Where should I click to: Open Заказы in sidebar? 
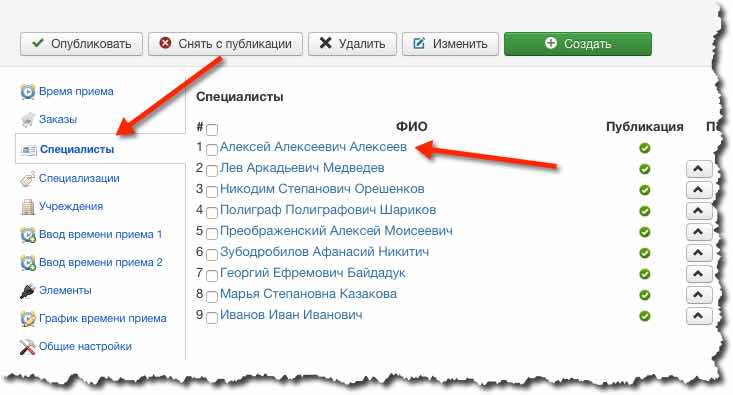pyautogui.click(x=58, y=119)
